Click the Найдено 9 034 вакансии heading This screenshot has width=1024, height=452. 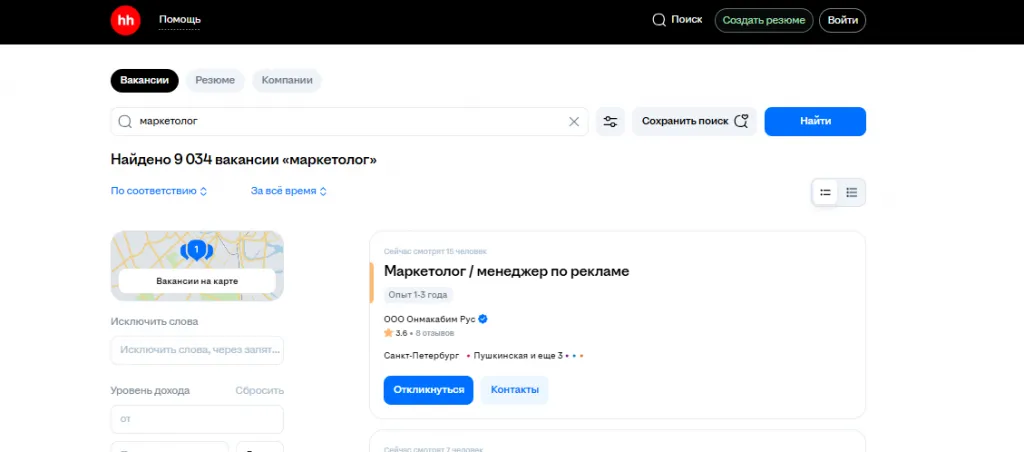[244, 160]
